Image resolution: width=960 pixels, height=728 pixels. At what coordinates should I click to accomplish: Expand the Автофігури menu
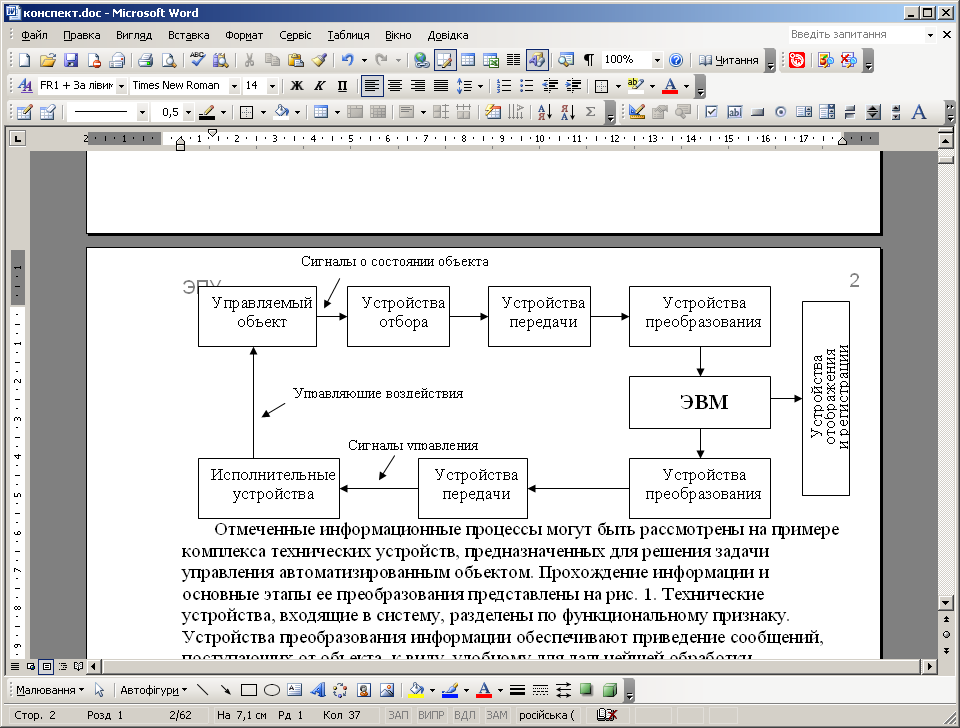click(x=154, y=690)
